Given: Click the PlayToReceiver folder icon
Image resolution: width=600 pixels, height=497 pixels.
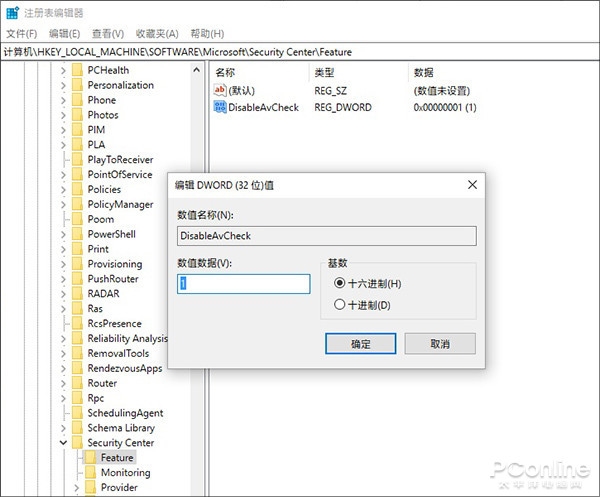Looking at the screenshot, I should click(78, 160).
